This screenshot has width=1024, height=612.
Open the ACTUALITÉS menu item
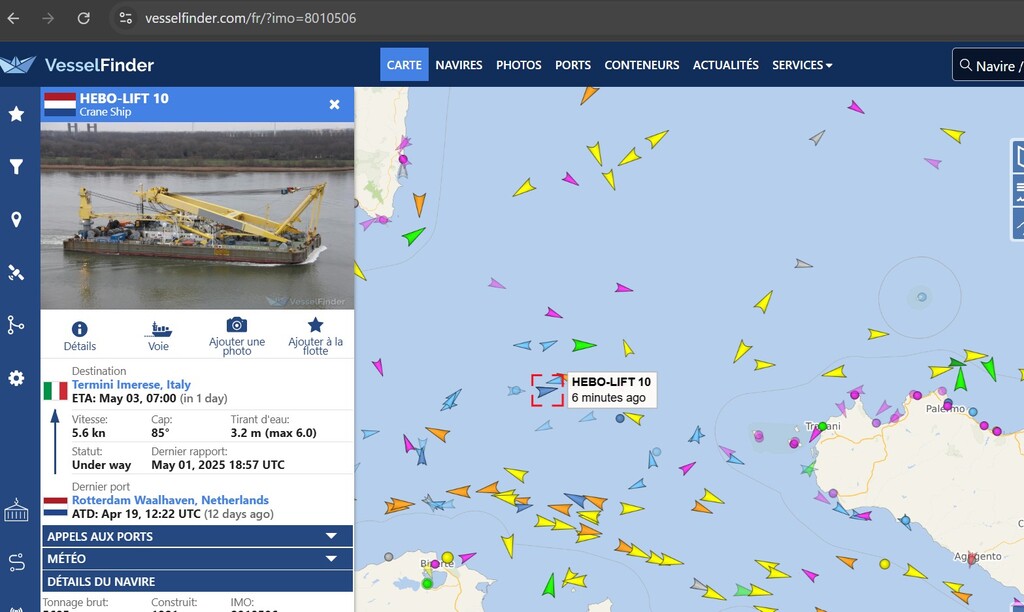[726, 65]
